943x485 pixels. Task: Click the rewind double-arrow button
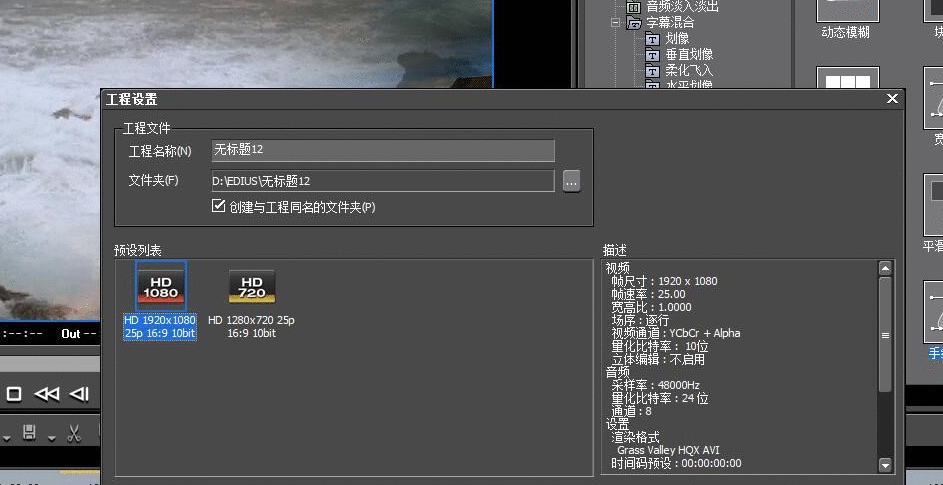coord(46,394)
